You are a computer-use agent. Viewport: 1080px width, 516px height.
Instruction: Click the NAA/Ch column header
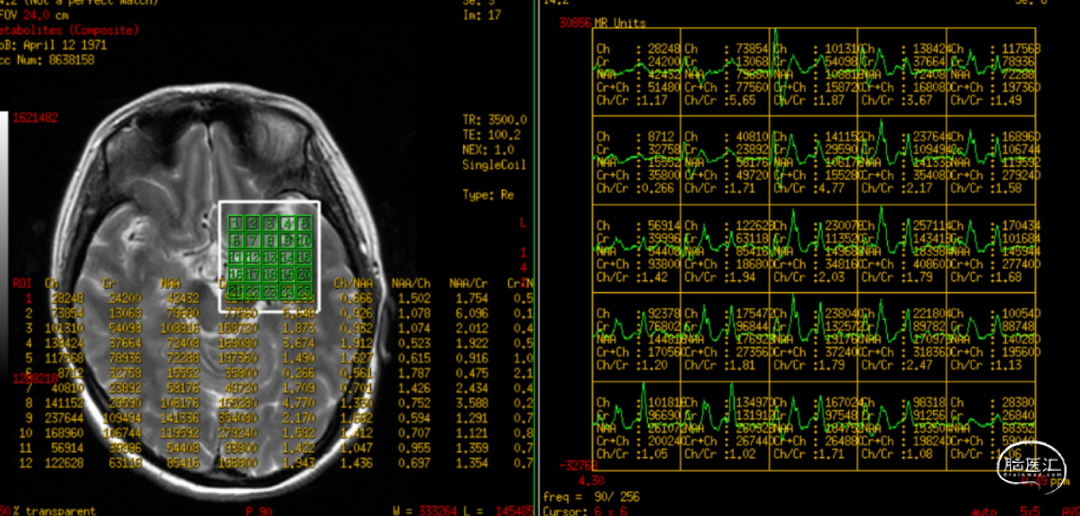tap(411, 282)
